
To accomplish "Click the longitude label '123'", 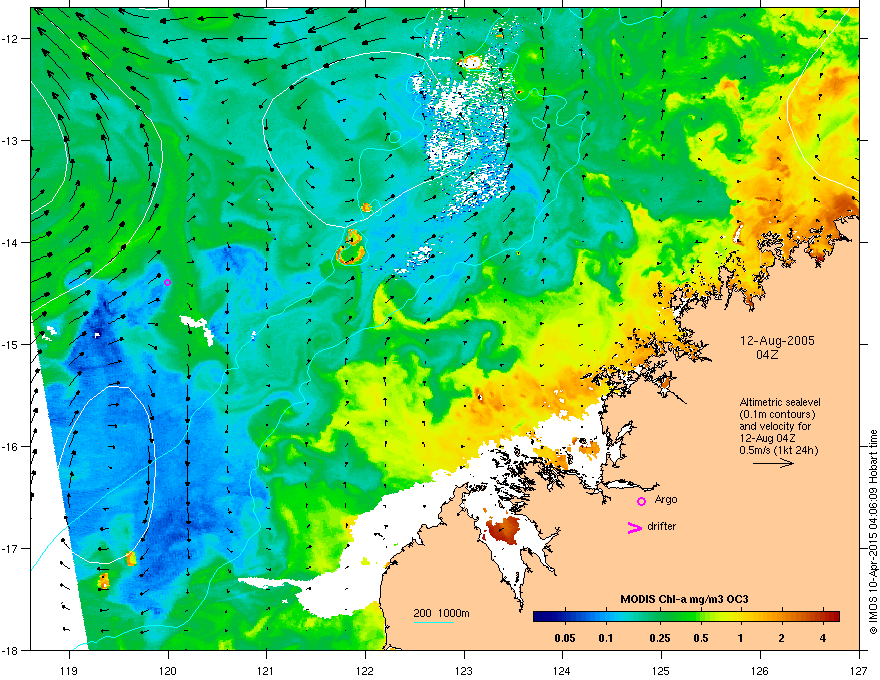I will point(464,670).
